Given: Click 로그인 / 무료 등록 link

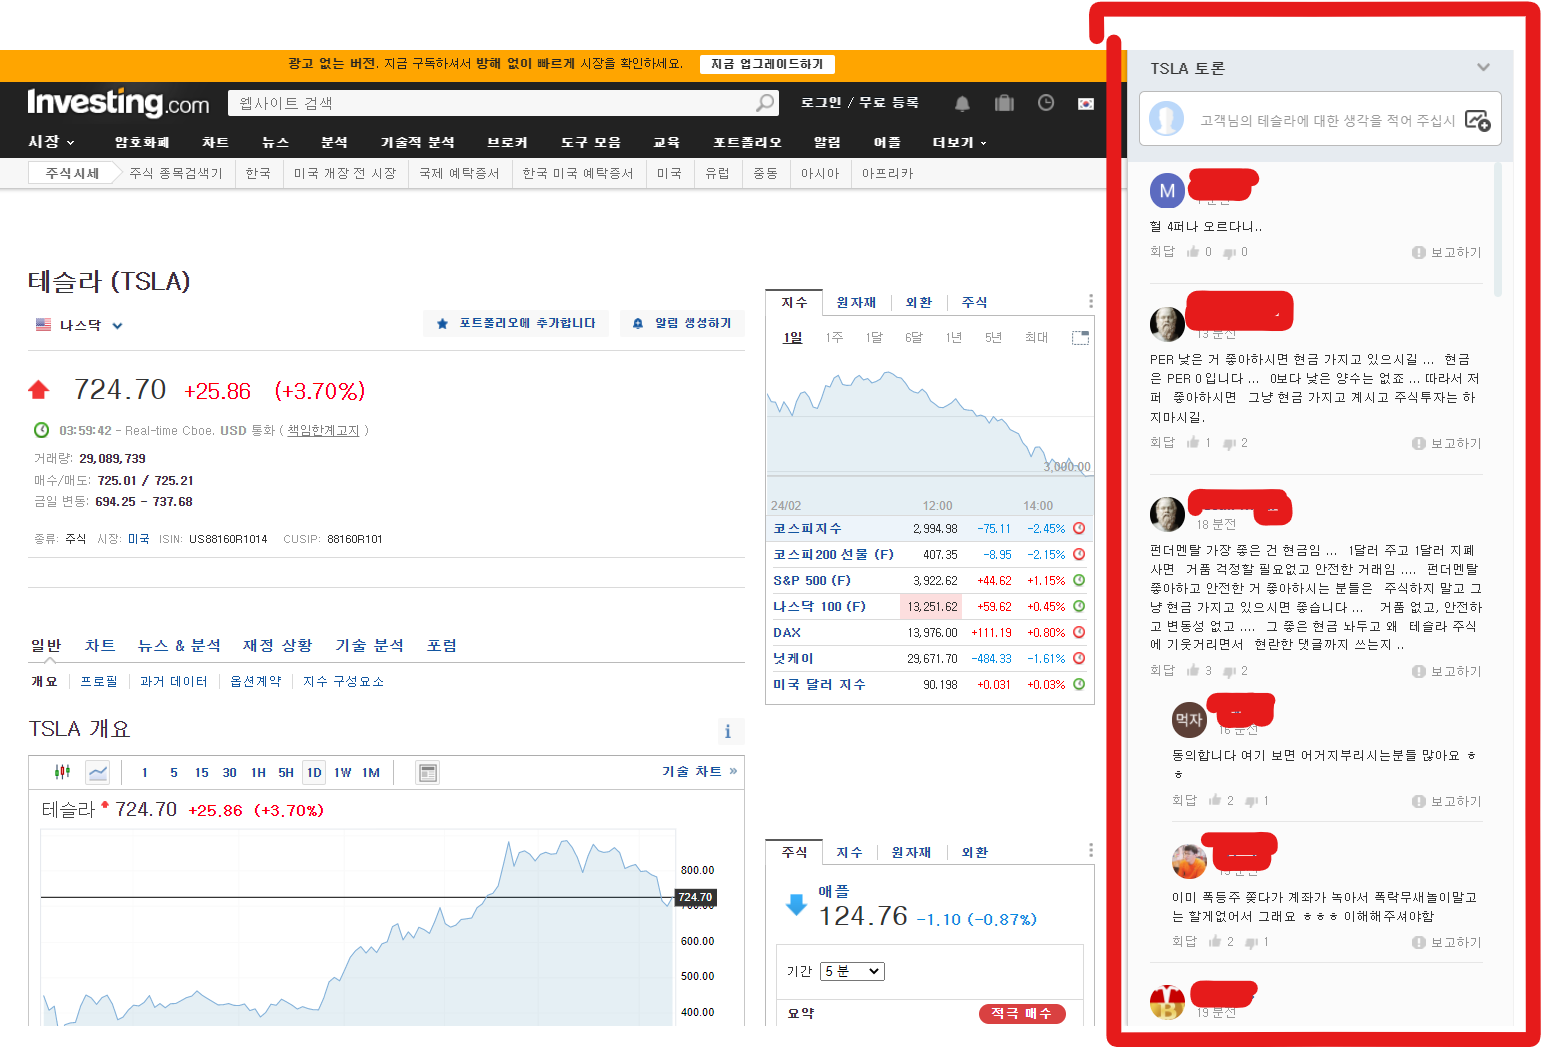Looking at the screenshot, I should (860, 103).
